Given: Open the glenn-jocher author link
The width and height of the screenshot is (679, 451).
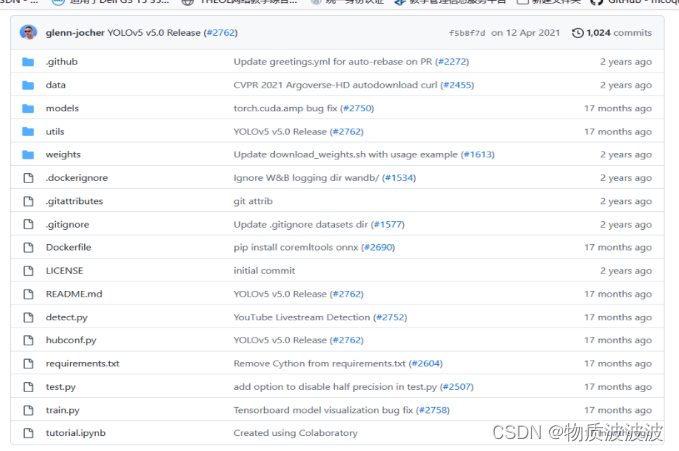Looking at the screenshot, I should 75,33.
